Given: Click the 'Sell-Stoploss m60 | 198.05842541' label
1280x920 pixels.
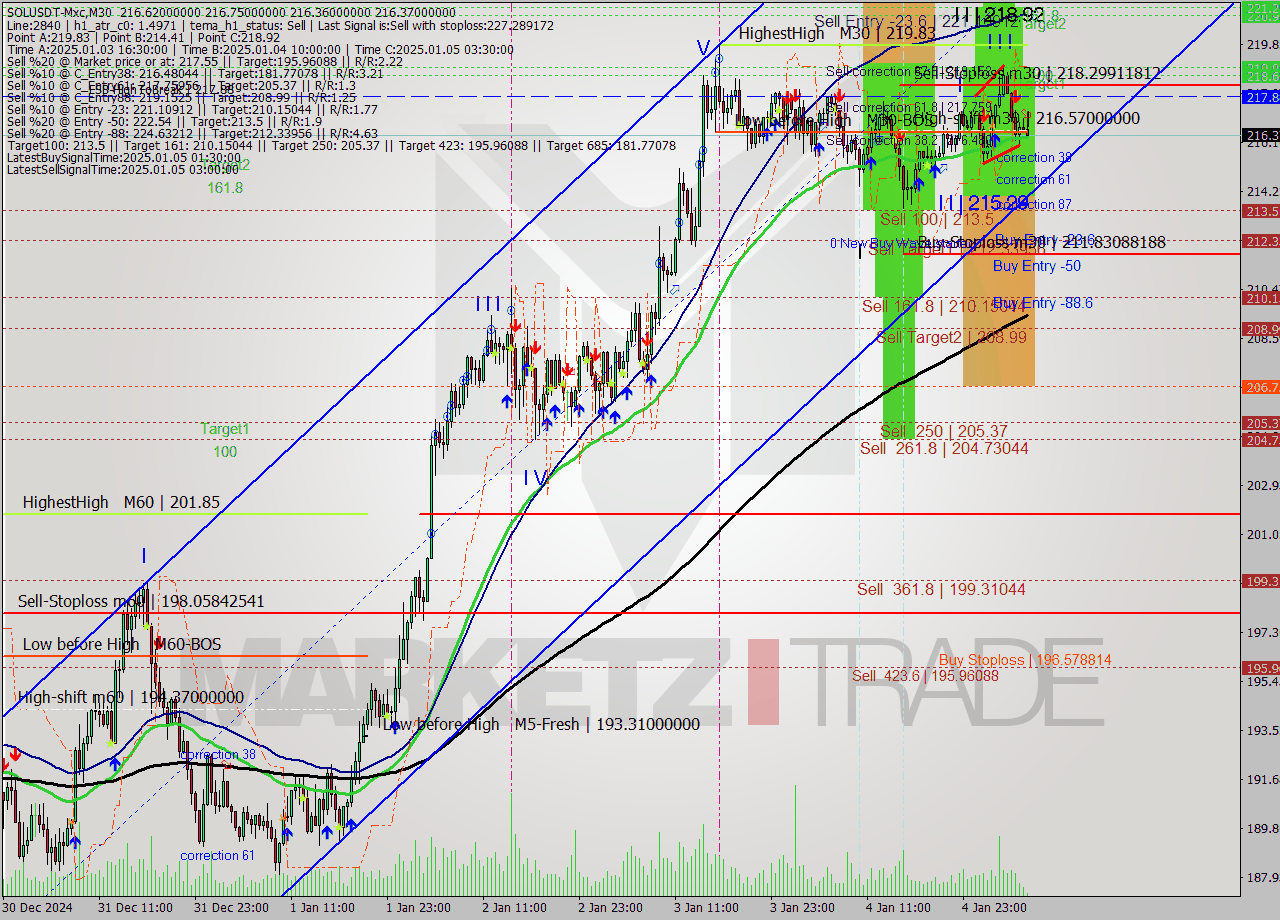Looking at the screenshot, I should click(x=141, y=601).
